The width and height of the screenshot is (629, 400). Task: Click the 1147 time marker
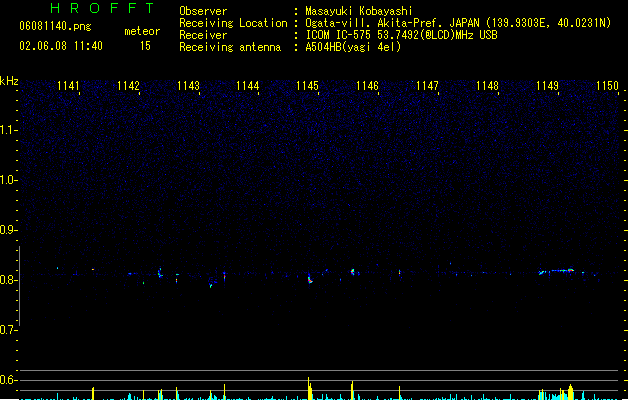point(427,86)
